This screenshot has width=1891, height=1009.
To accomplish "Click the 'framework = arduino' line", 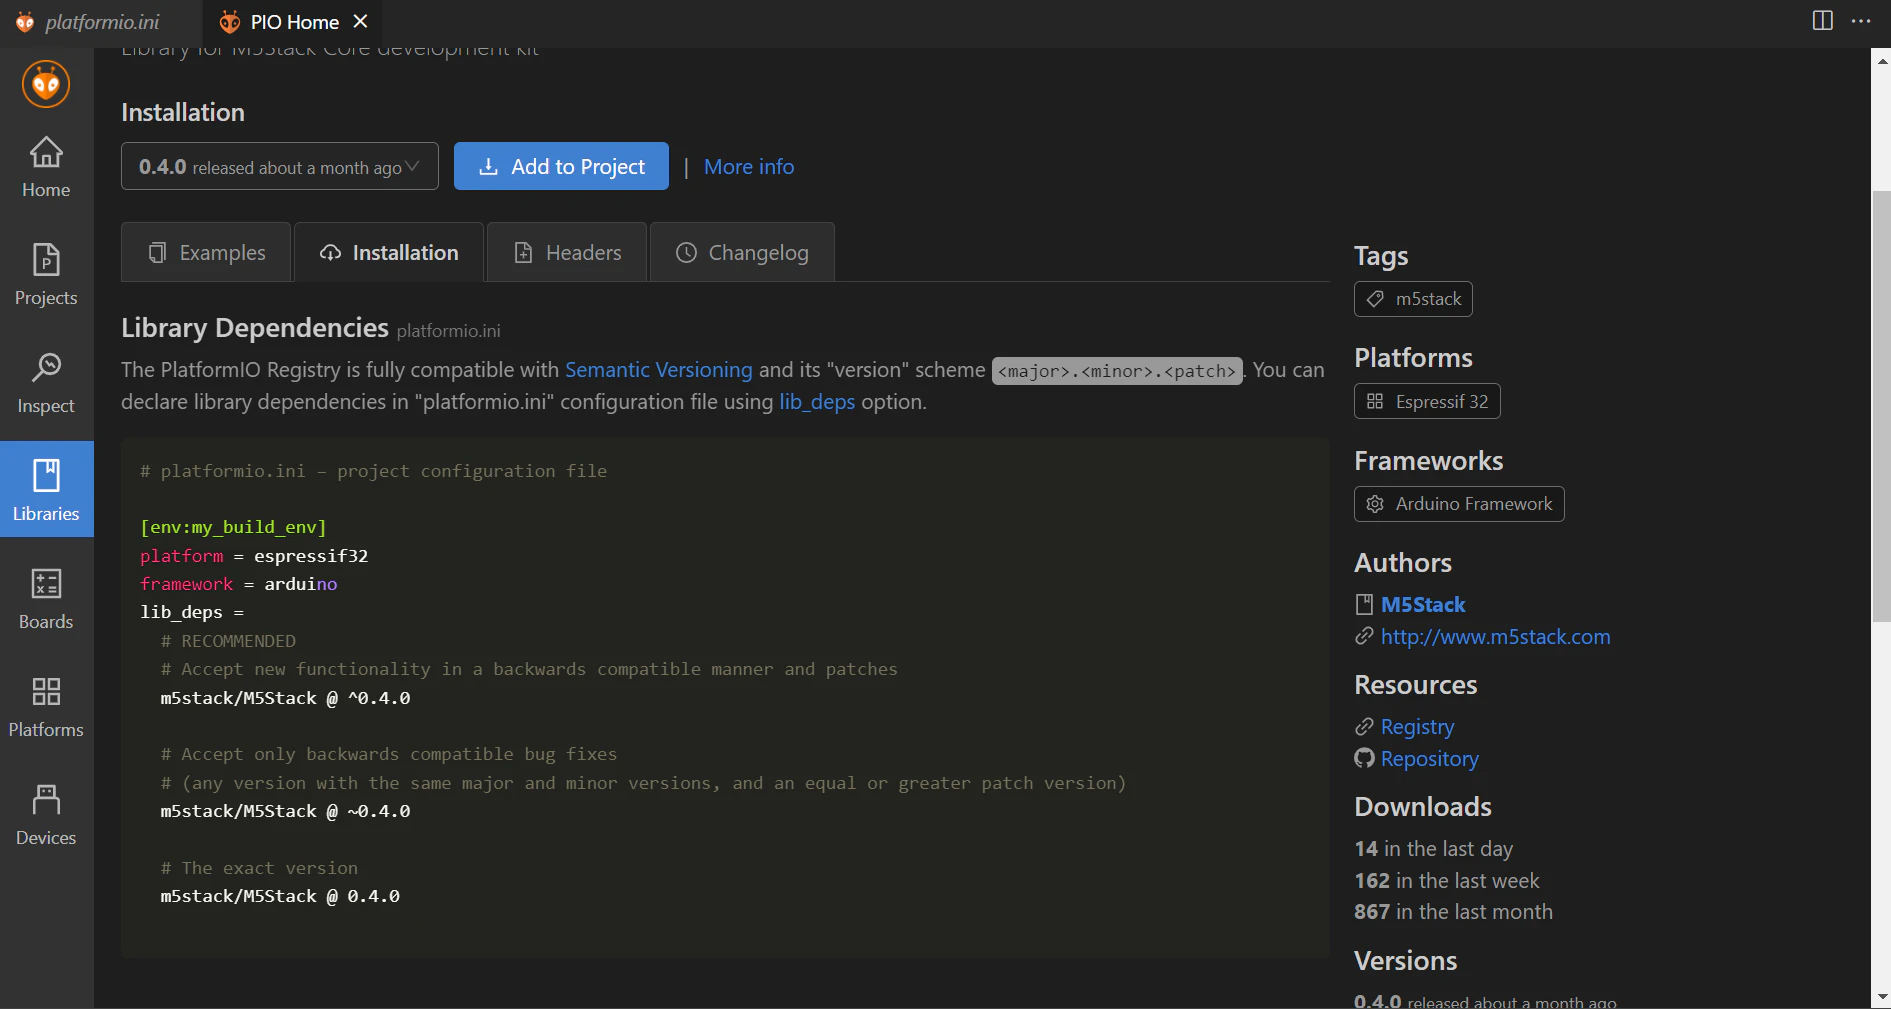I will pyautogui.click(x=239, y=584).
